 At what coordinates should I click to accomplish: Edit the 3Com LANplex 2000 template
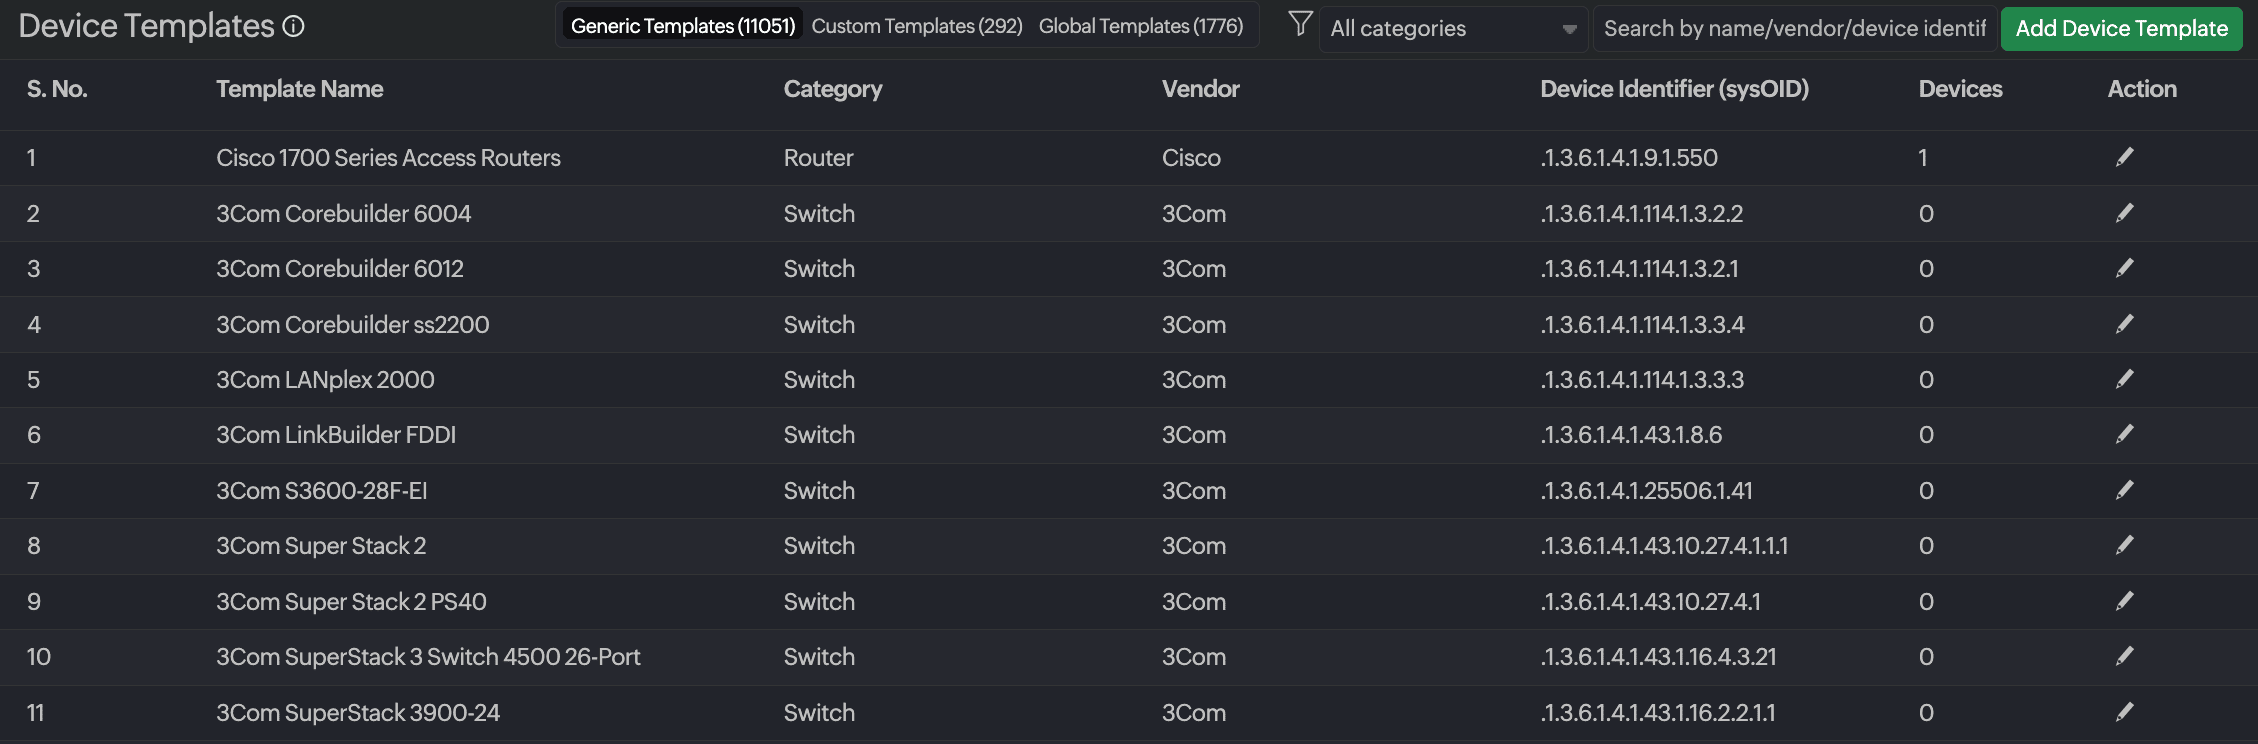(x=2125, y=379)
